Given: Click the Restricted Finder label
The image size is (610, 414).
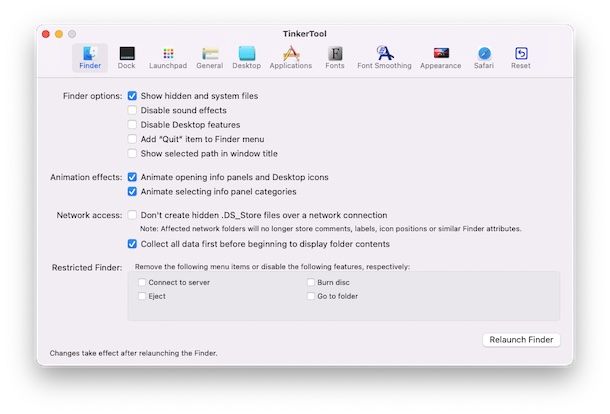Looking at the screenshot, I should [x=87, y=267].
